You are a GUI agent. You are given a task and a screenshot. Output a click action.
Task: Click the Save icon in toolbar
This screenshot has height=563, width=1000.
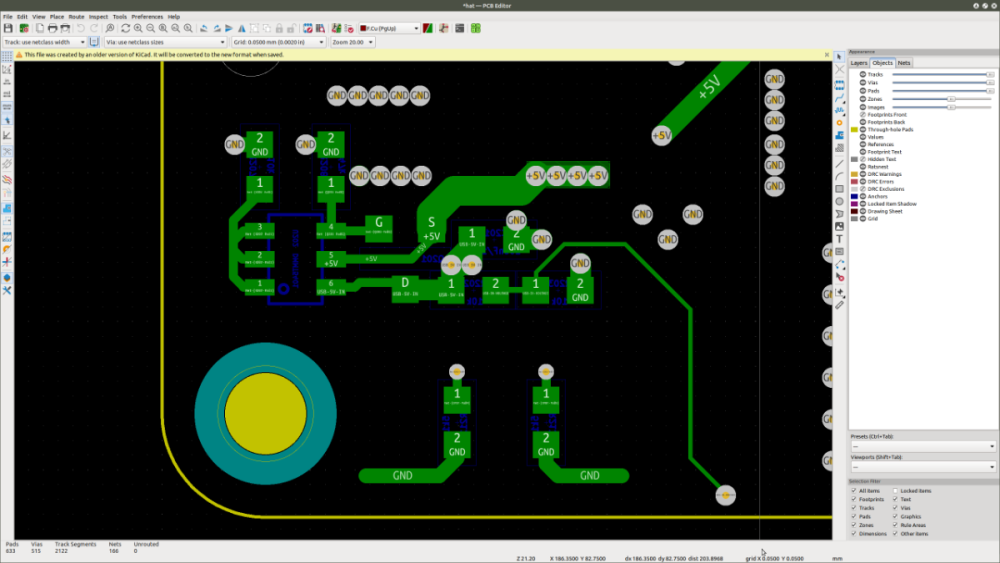[x=8, y=28]
